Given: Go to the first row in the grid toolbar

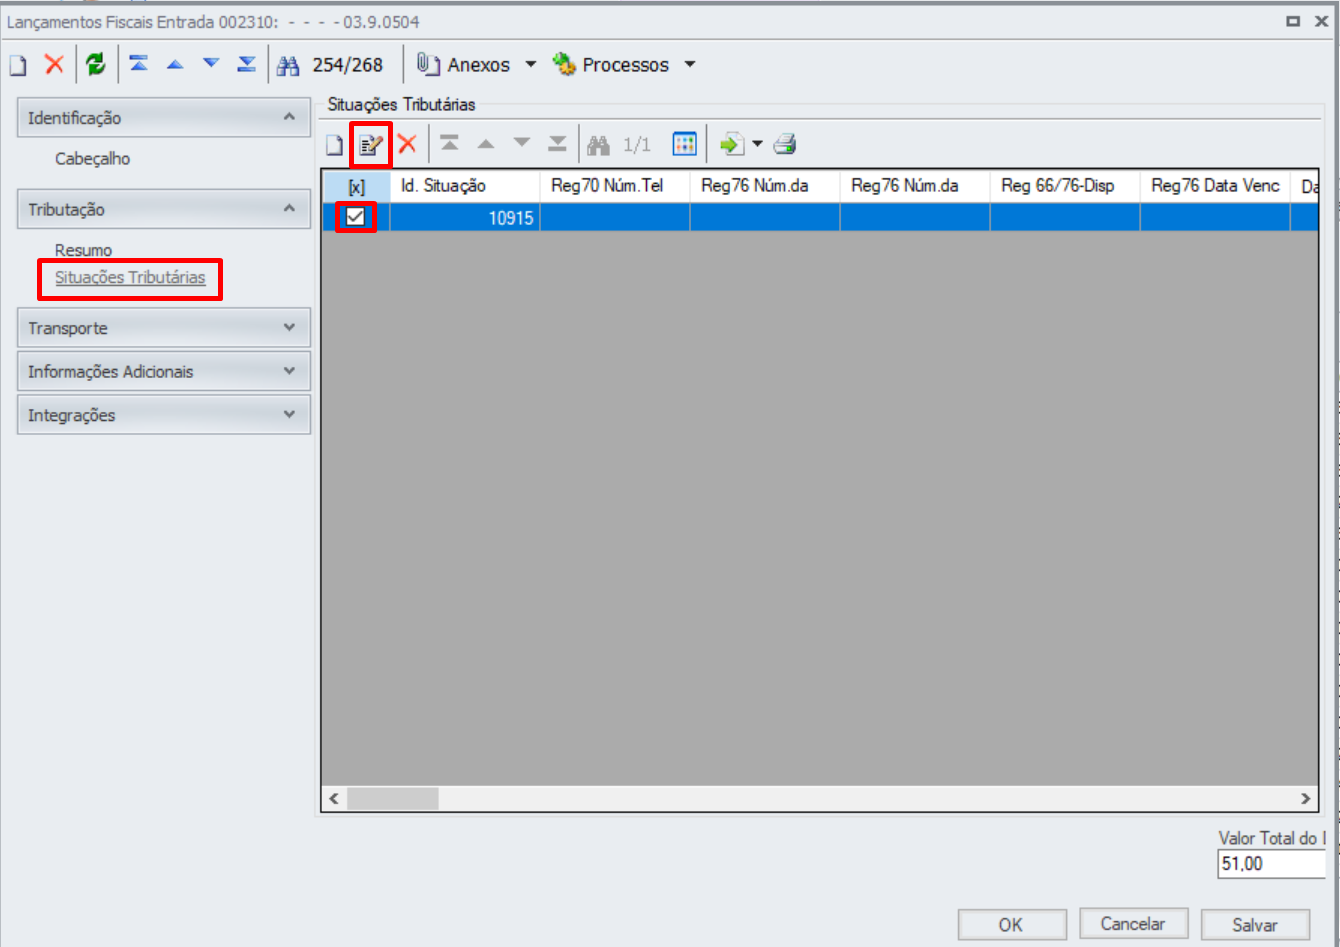Looking at the screenshot, I should (450, 144).
